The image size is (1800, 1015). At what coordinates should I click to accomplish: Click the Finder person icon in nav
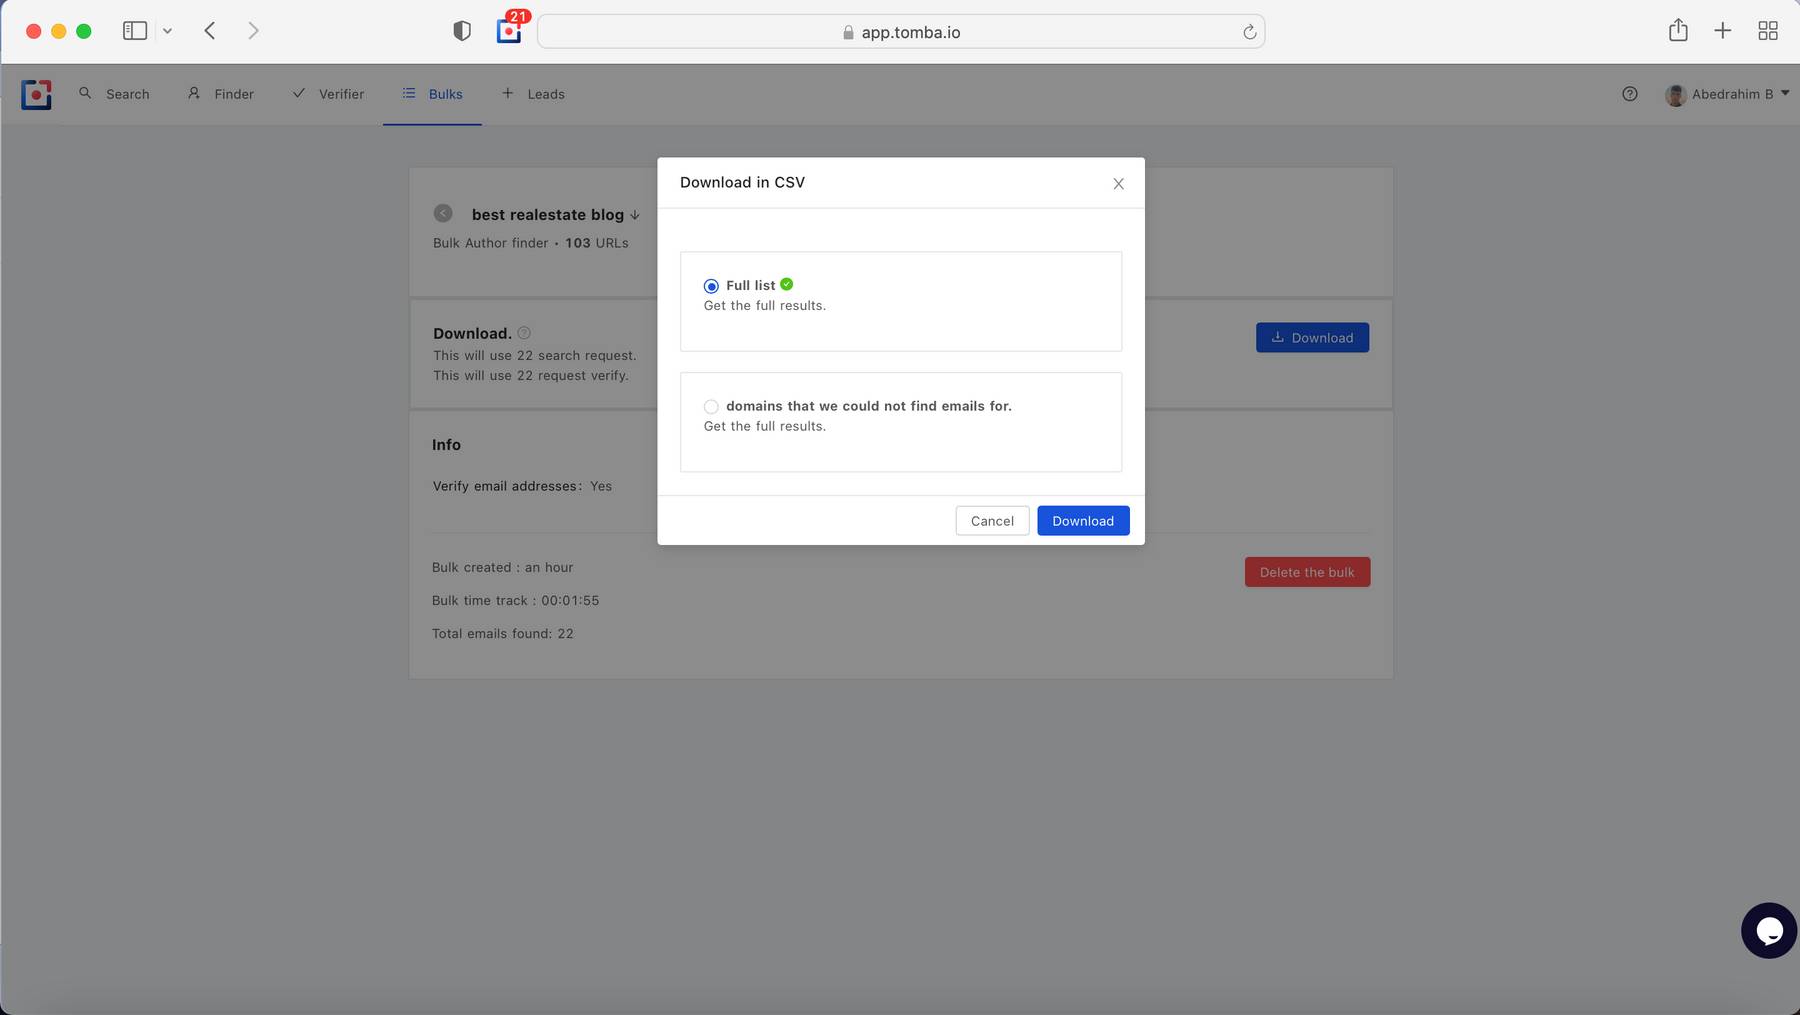pyautogui.click(x=194, y=93)
